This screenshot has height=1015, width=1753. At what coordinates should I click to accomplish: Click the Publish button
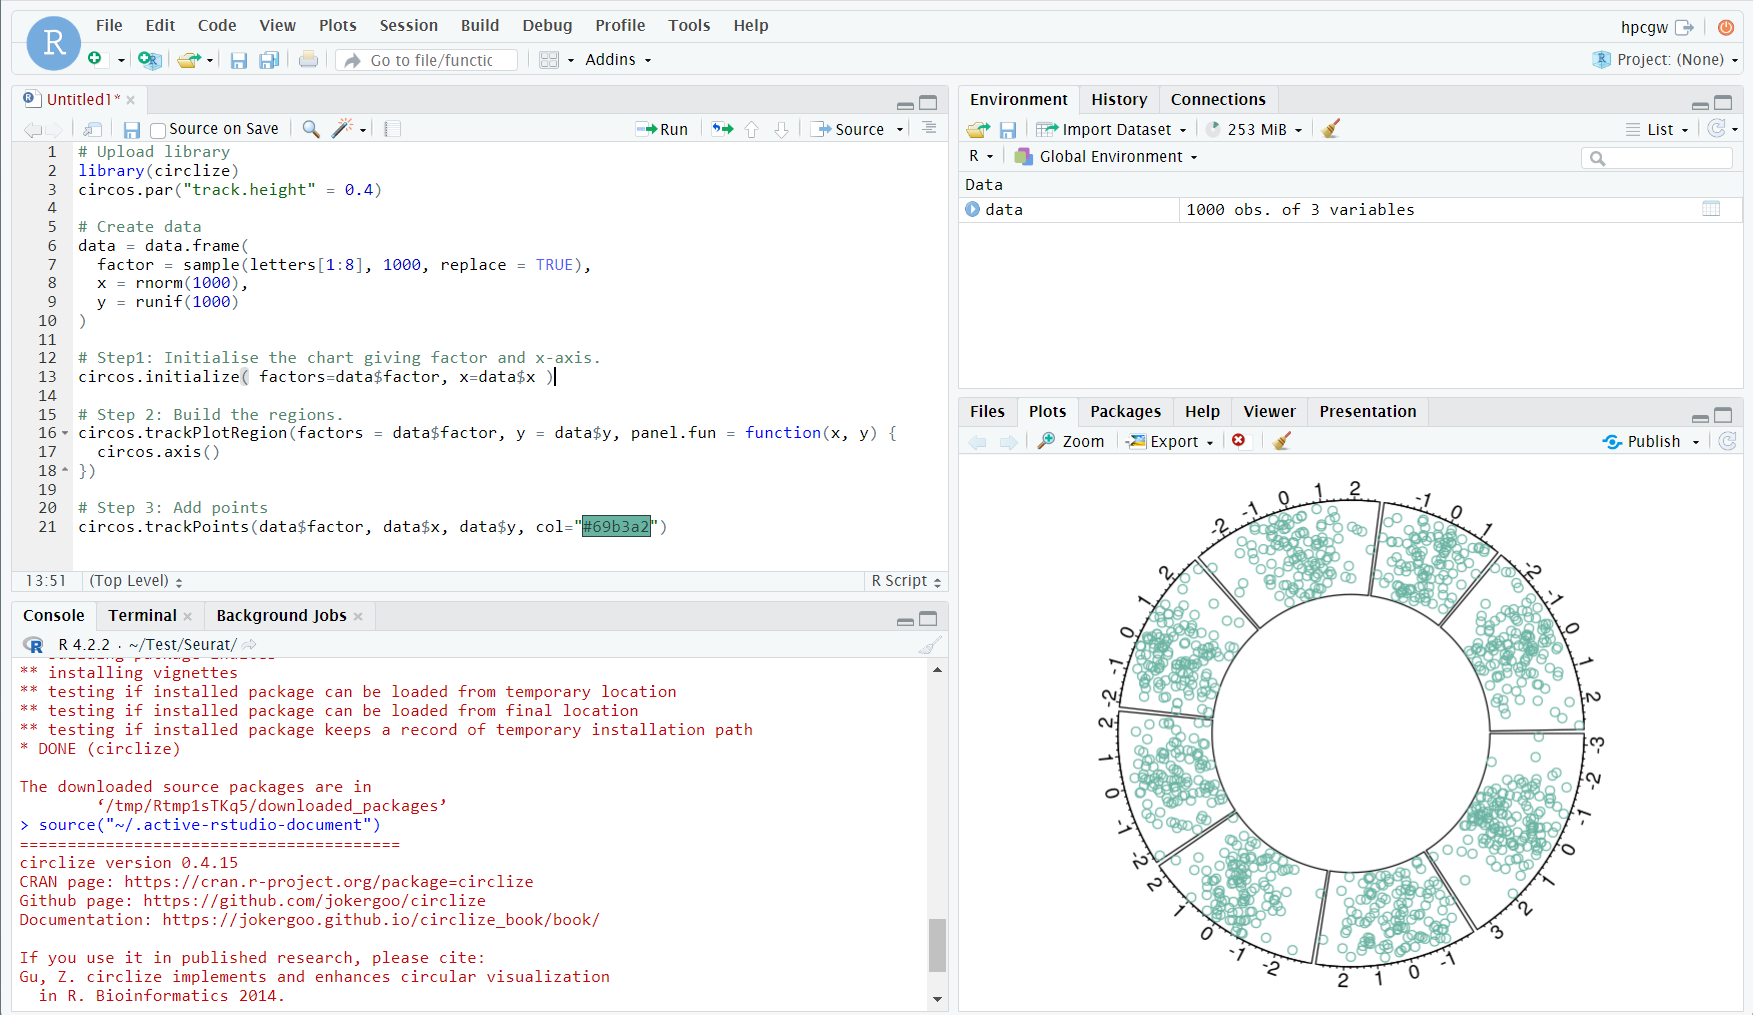click(x=1641, y=441)
